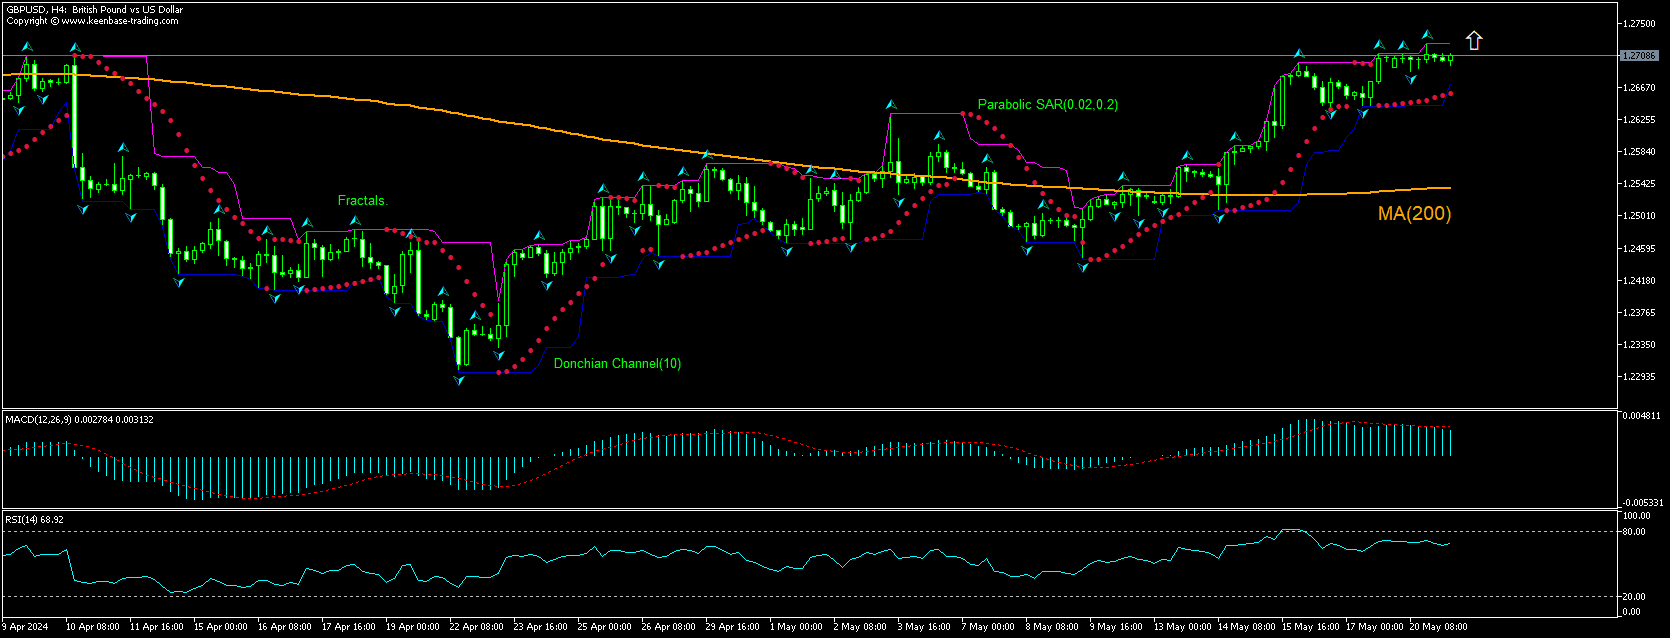Click the 9 Apr 2024 time label
Image resolution: width=1670 pixels, height=638 pixels.
[25, 627]
